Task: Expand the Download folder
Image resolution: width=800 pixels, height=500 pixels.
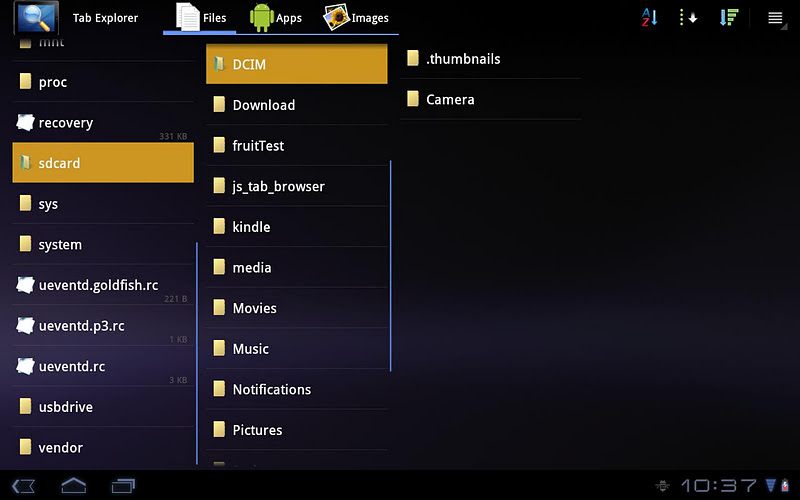Action: click(x=297, y=105)
